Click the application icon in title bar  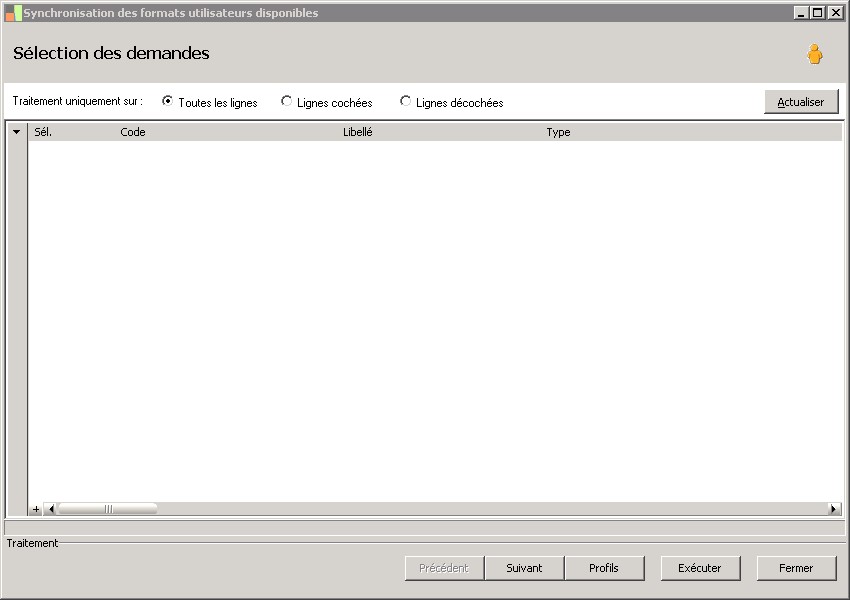13,13
